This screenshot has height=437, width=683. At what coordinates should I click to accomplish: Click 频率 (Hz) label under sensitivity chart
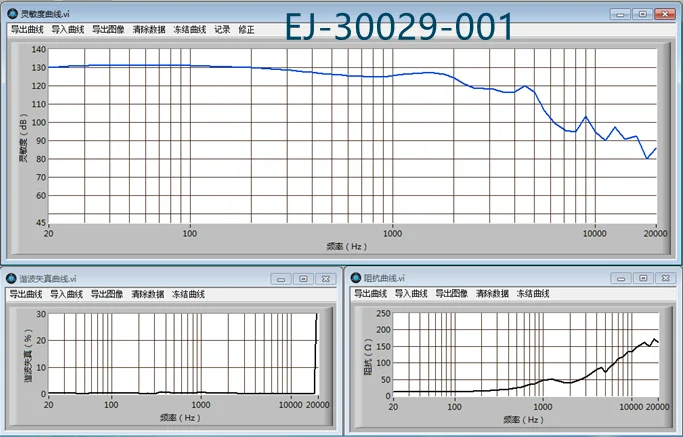coord(347,247)
